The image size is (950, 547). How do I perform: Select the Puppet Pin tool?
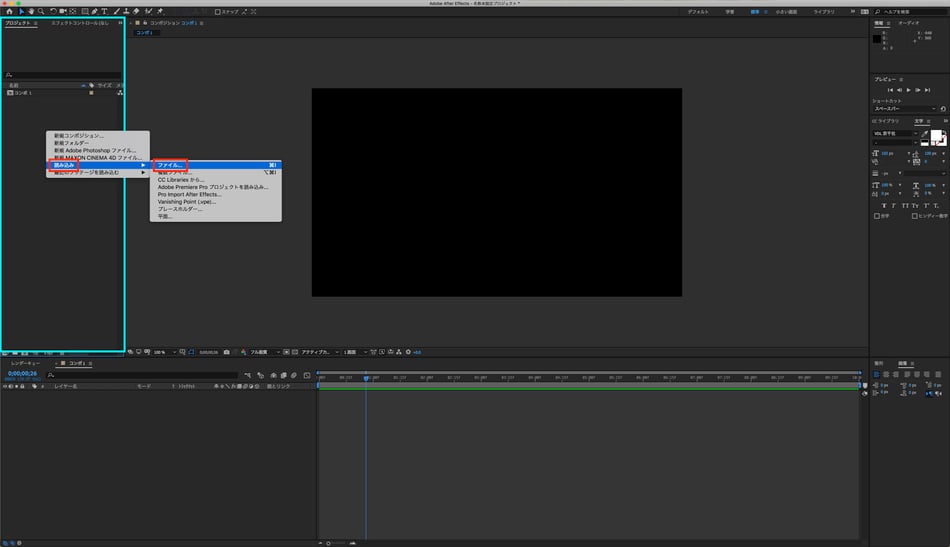[160, 12]
